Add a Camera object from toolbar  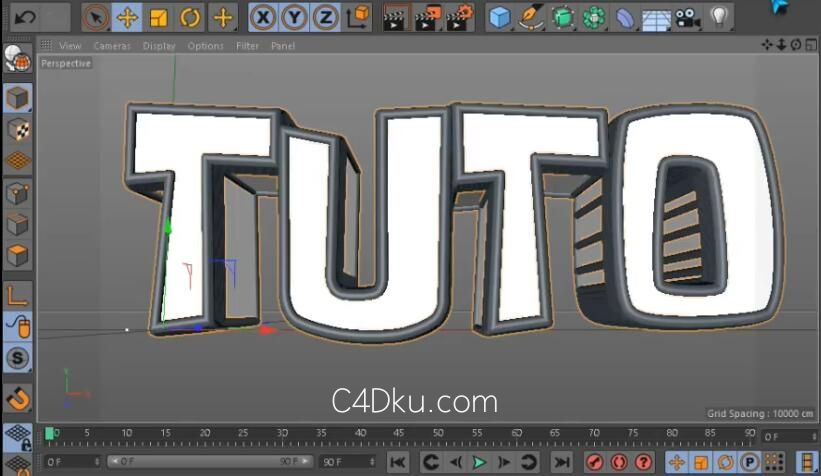point(686,17)
